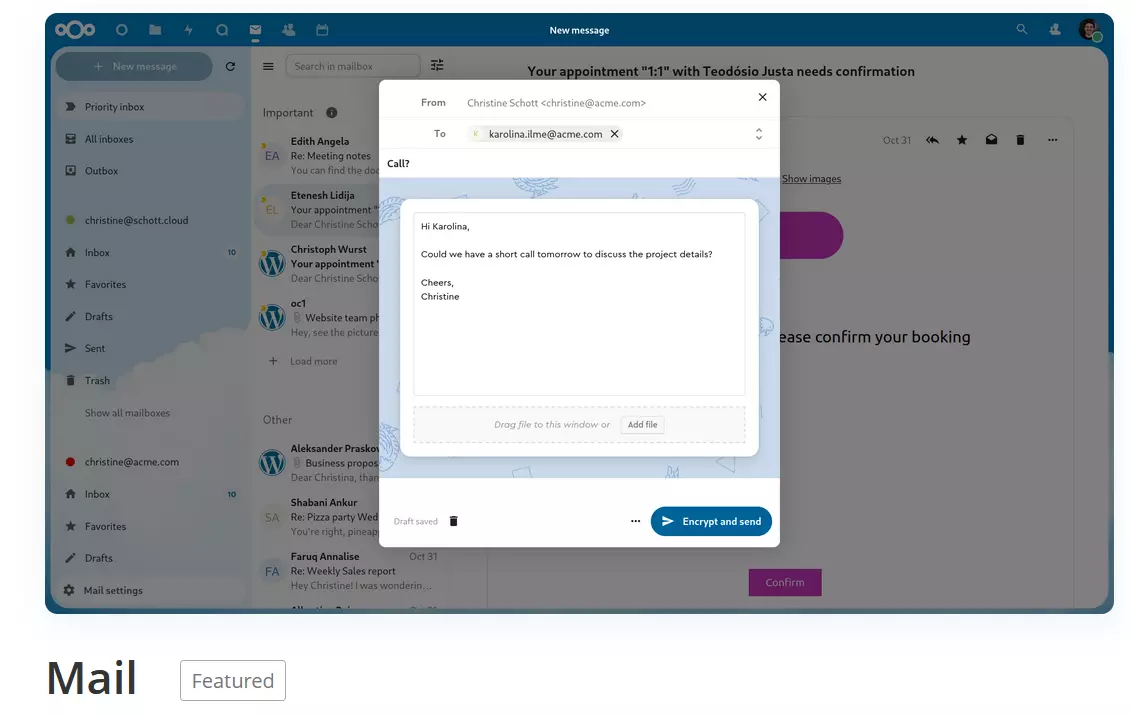Expand the CC/BCC recipient toggle arrows
This screenshot has width=1132, height=716.
(x=759, y=134)
